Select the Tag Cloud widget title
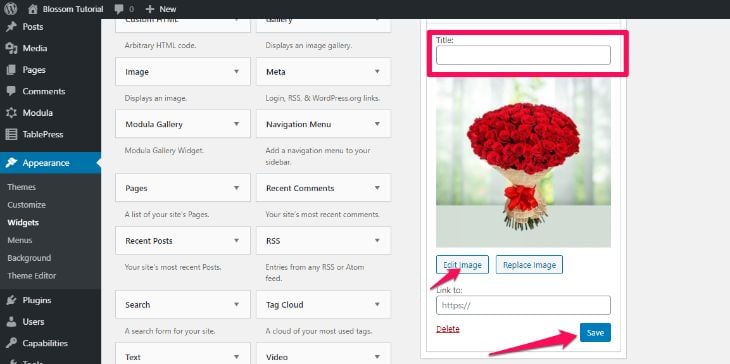 point(284,304)
